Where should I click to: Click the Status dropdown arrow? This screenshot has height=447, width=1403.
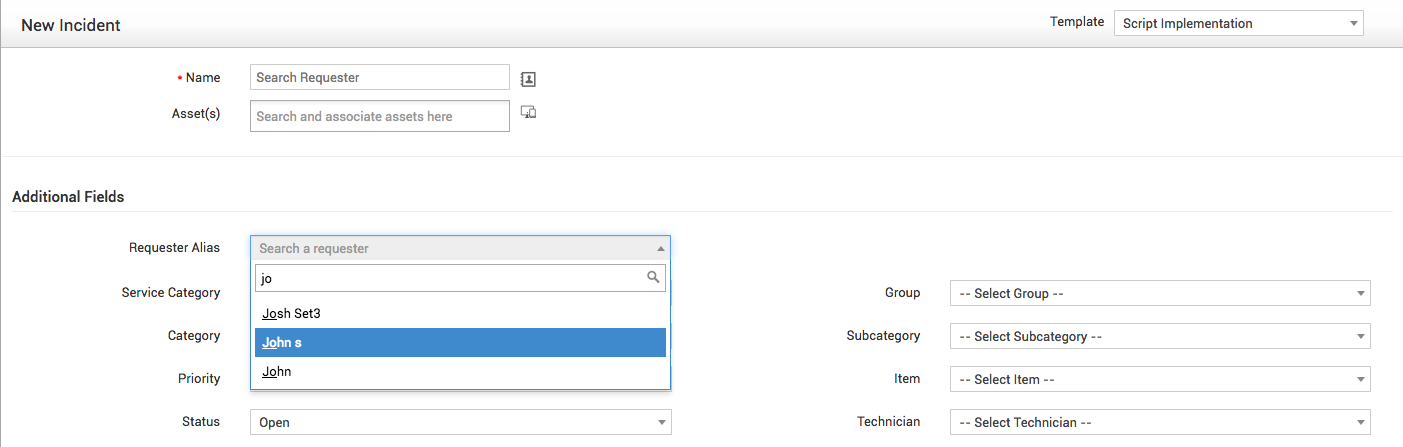[661, 422]
